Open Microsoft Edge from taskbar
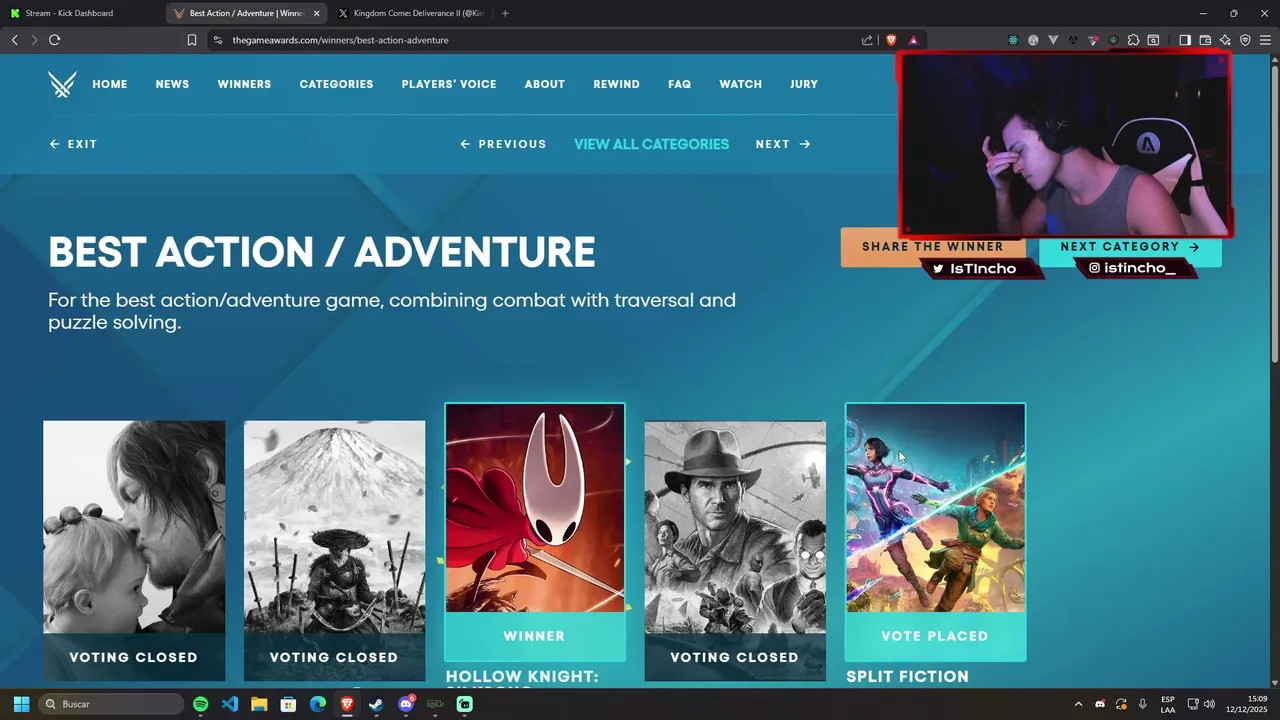The height and width of the screenshot is (720, 1280). [318, 704]
